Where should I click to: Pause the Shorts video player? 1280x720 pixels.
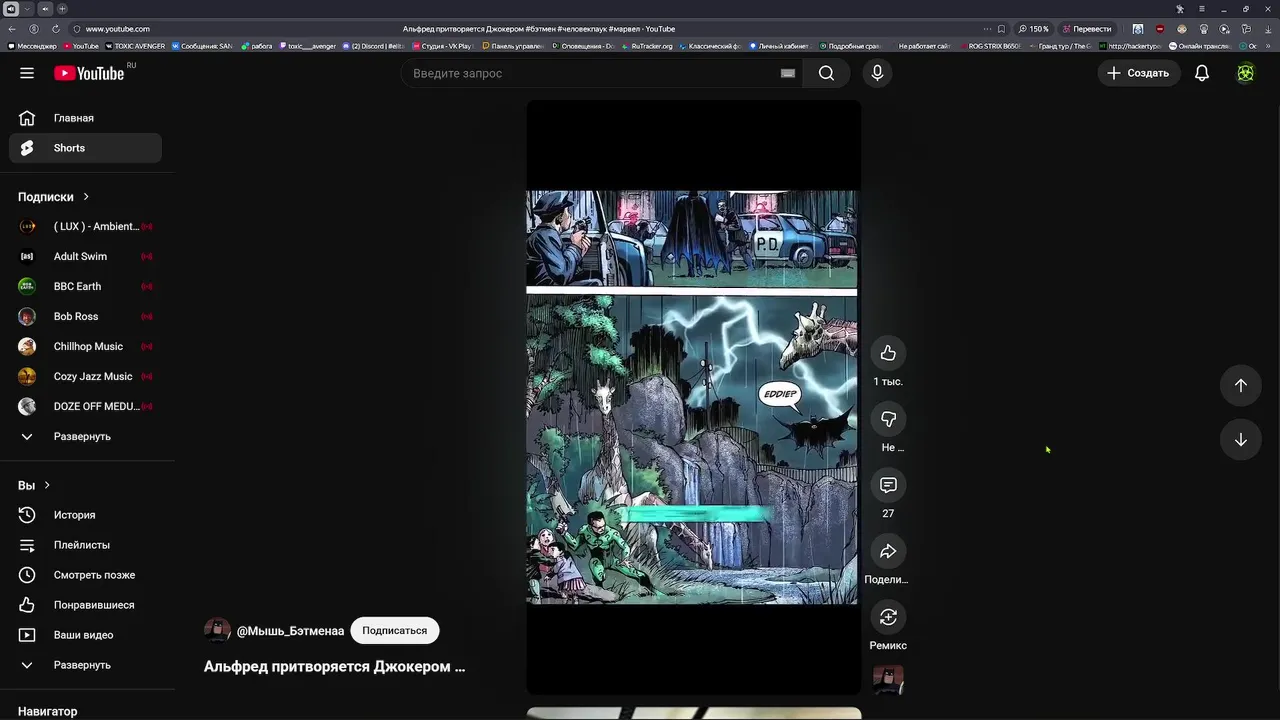pos(692,397)
